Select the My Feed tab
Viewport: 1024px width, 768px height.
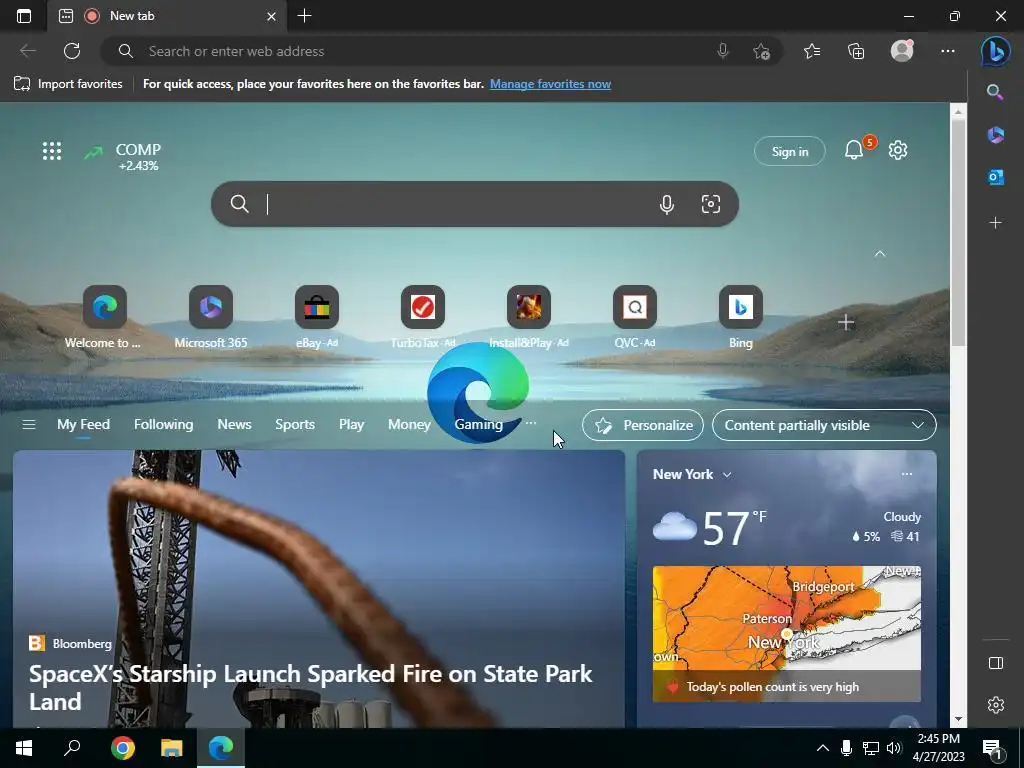pos(84,424)
